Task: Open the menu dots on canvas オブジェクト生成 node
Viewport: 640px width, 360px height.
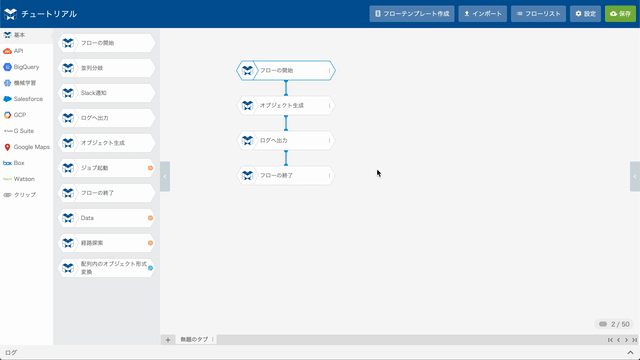Action: point(329,105)
